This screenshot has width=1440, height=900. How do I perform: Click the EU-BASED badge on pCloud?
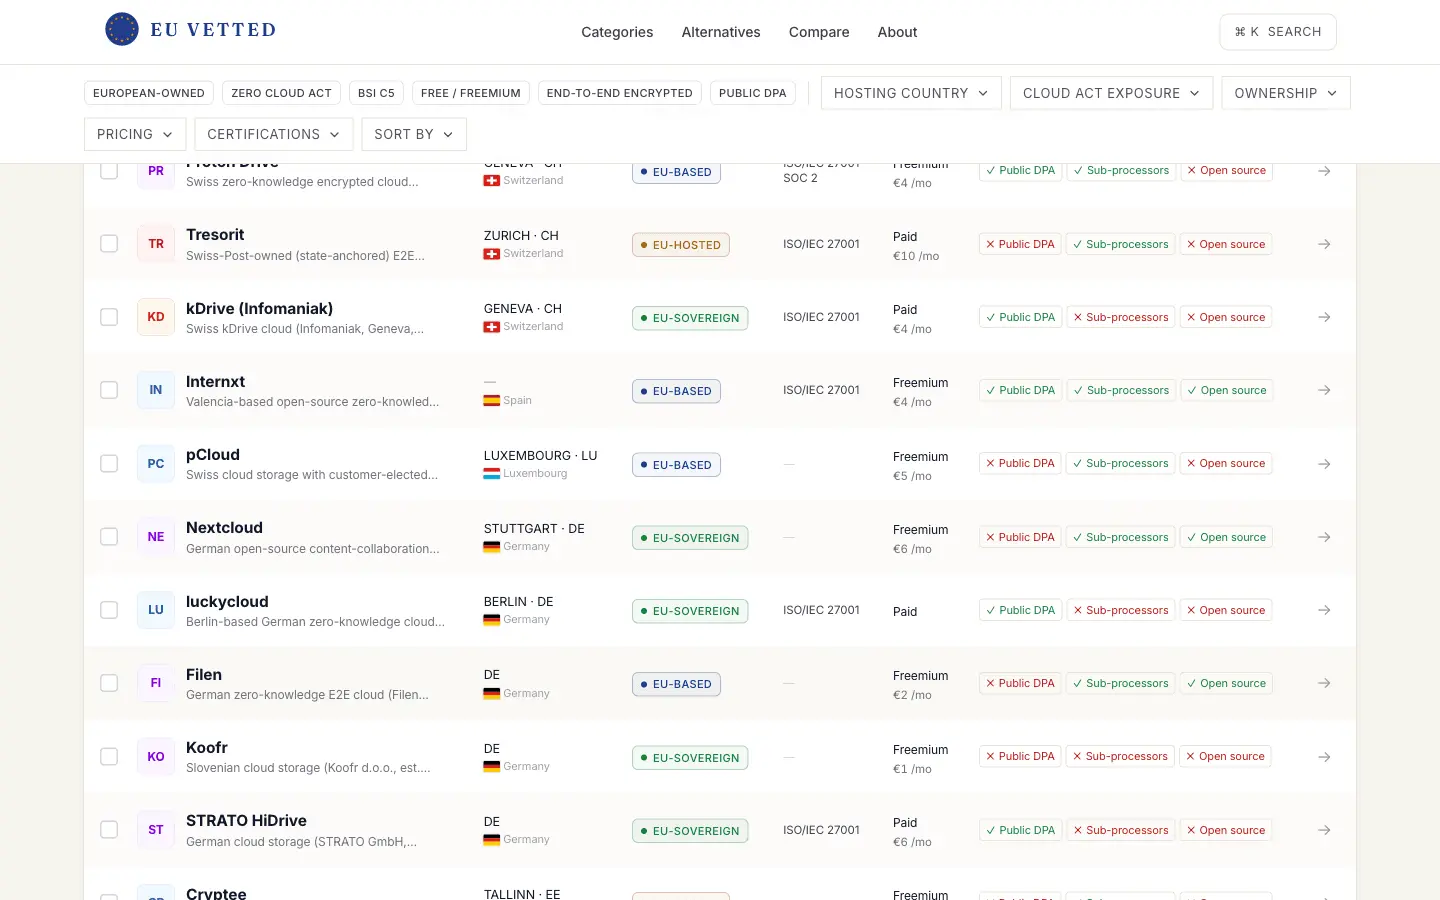[676, 465]
